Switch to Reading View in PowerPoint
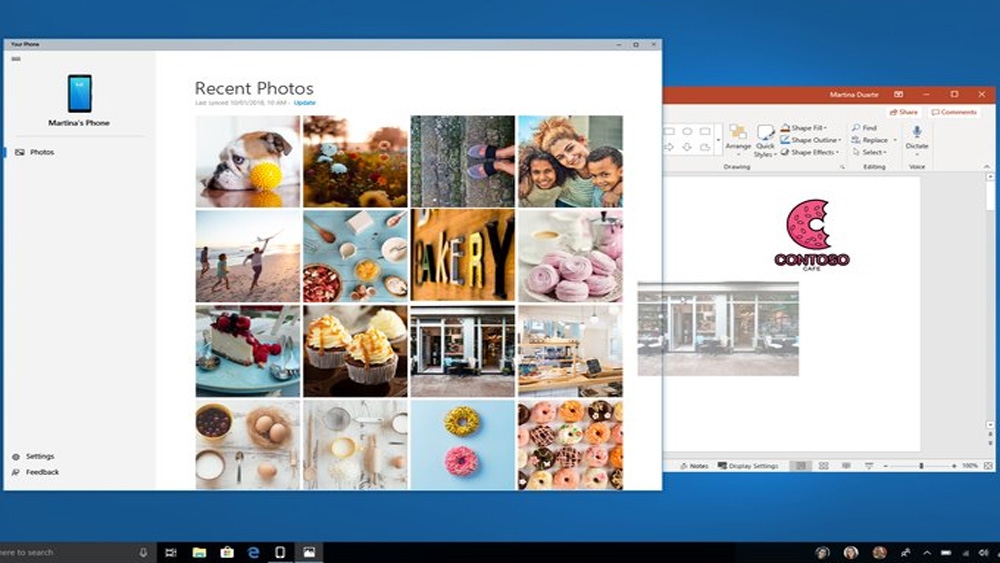Image resolution: width=1000 pixels, height=563 pixels. 846,466
